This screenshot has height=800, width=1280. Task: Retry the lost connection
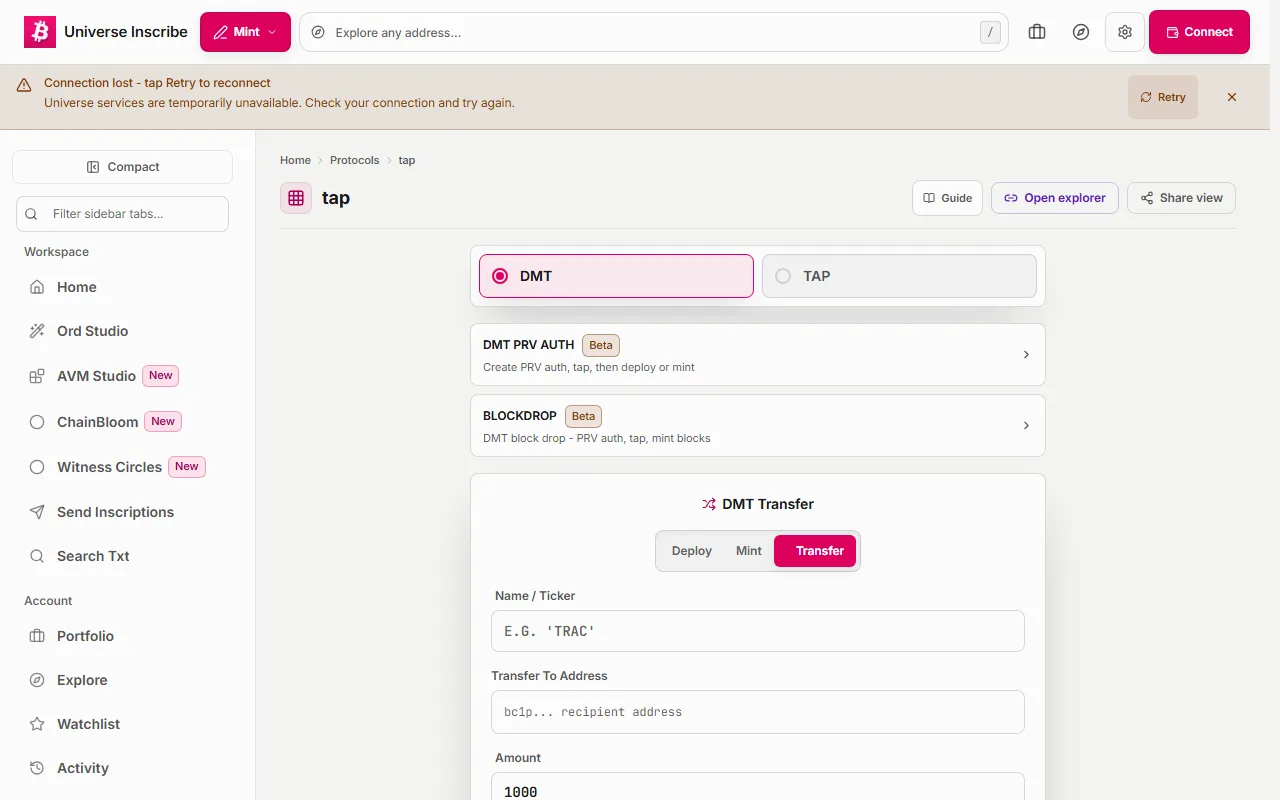tap(1162, 97)
